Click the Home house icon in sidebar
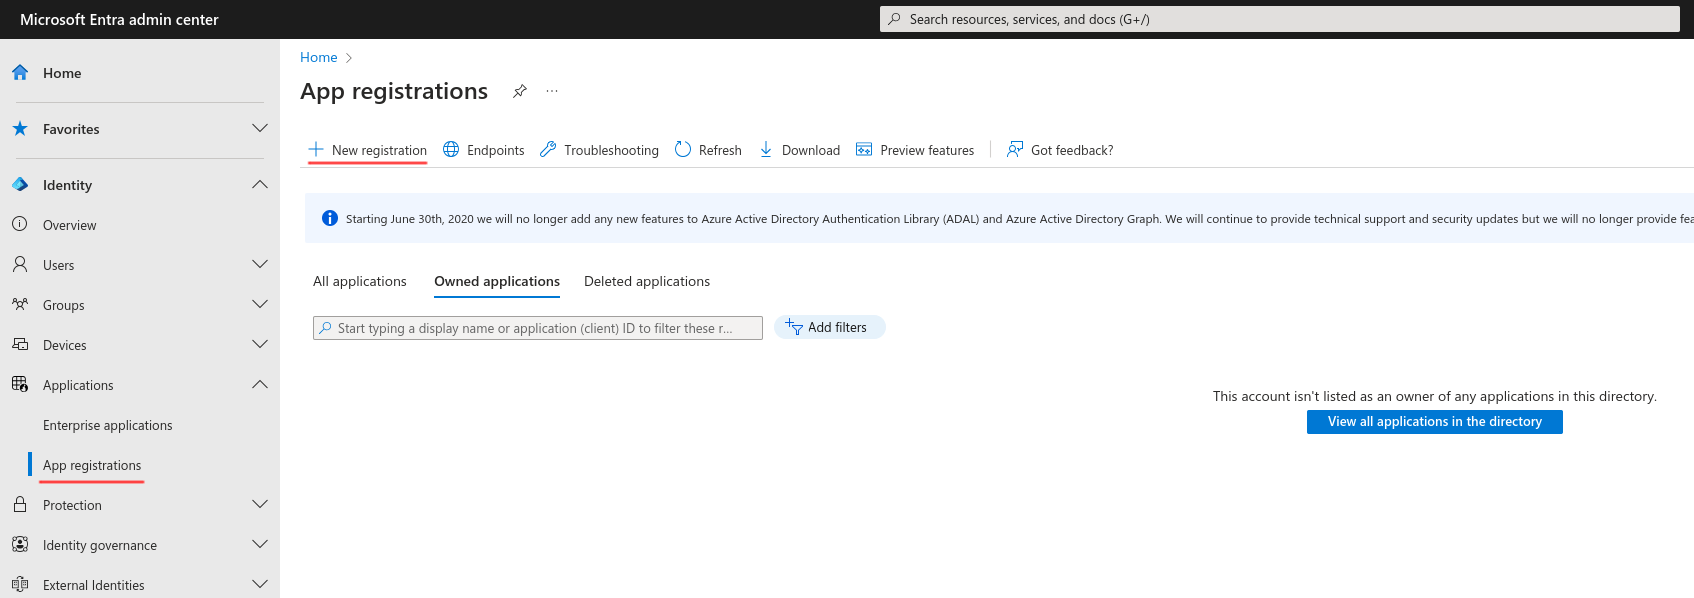Screen dimensions: 1694x598 [20, 72]
